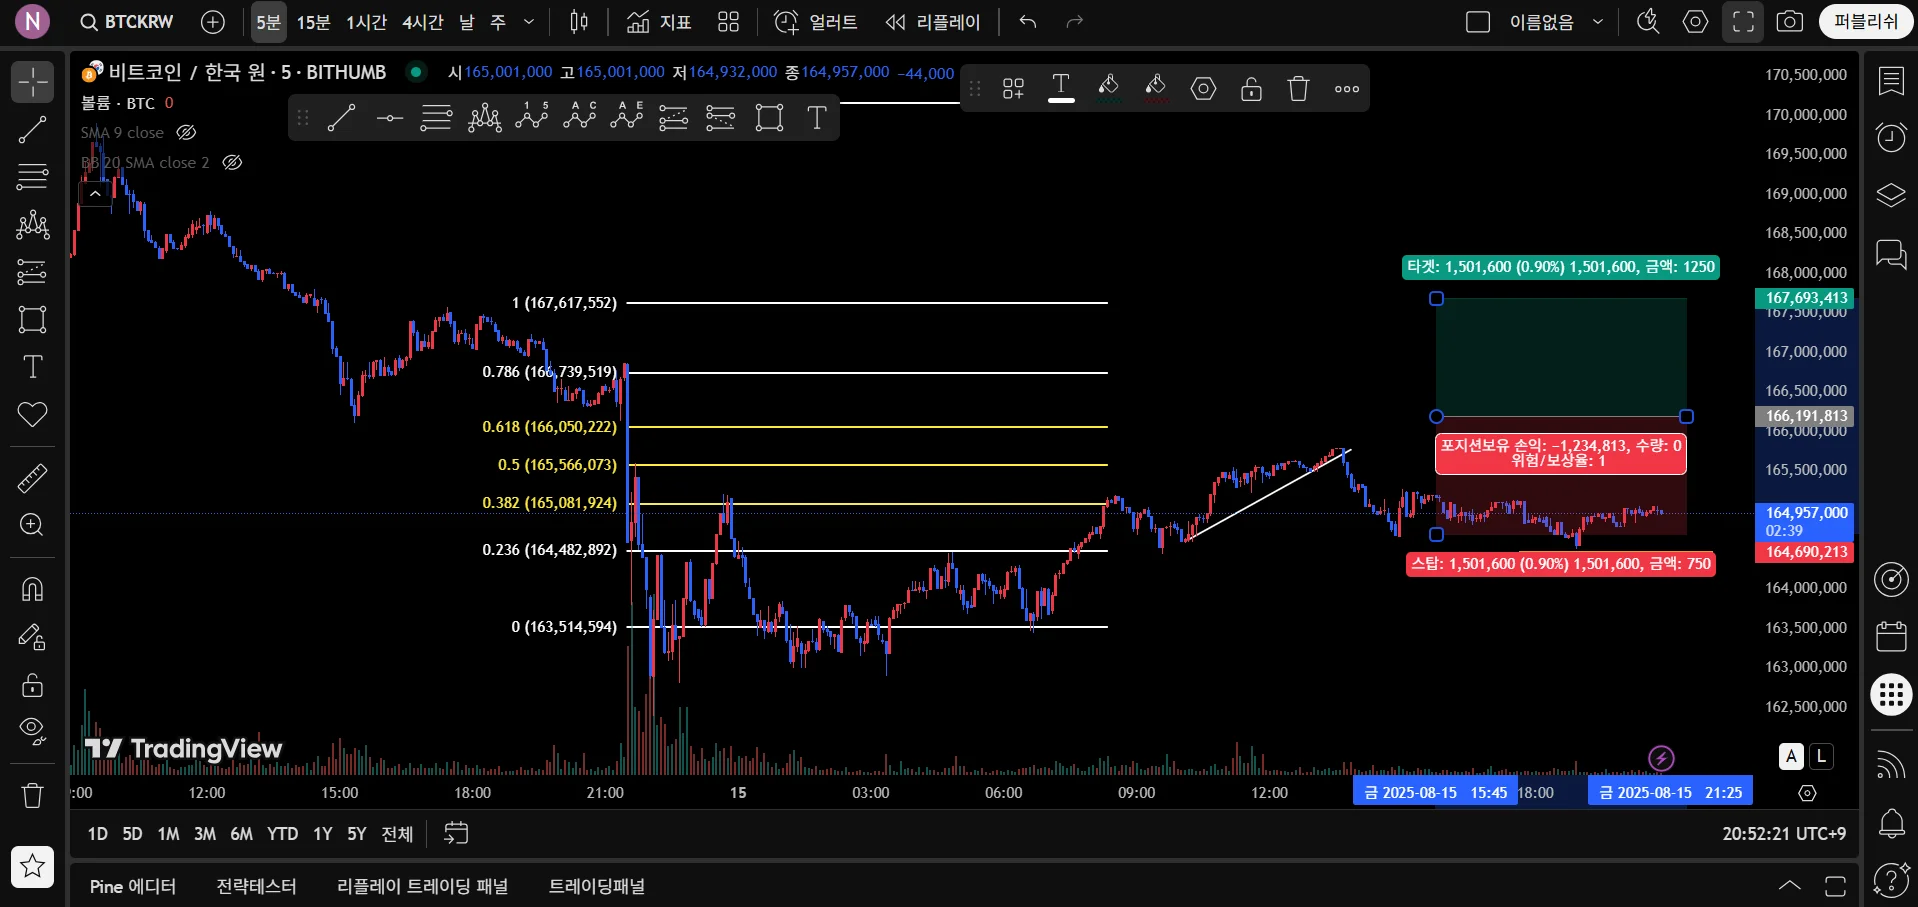Open the Pine 에디터 tab
This screenshot has height=907, width=1918.
133,887
